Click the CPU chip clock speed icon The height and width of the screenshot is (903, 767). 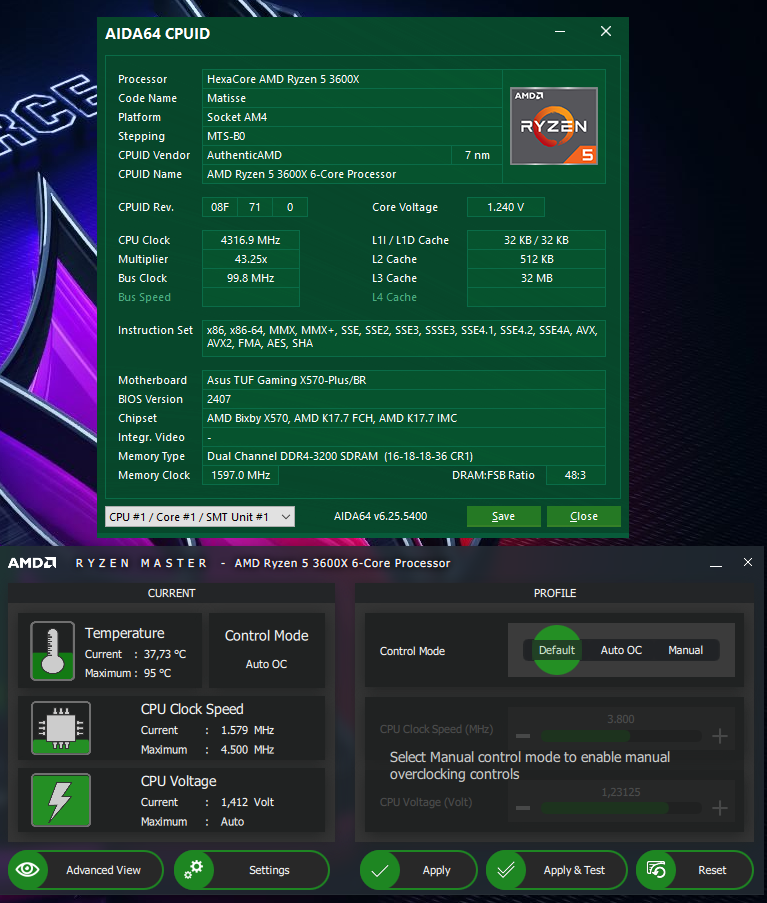61,728
